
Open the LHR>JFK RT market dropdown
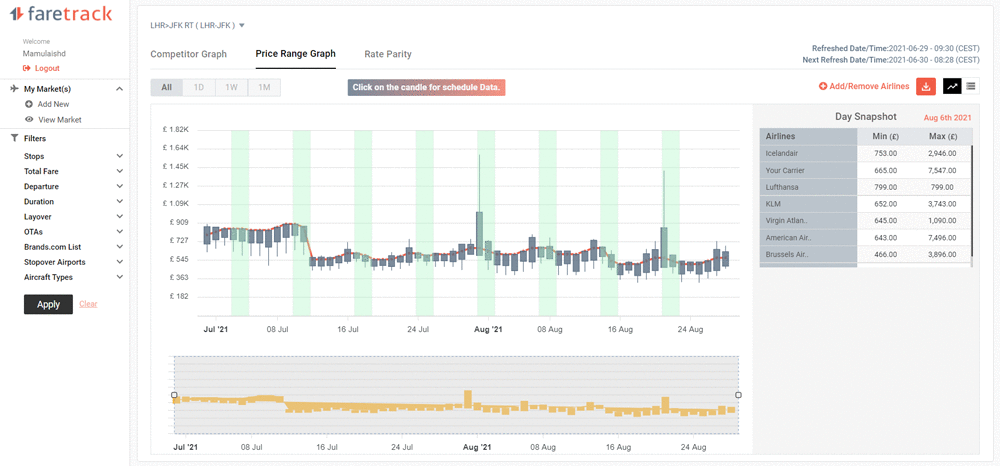(x=198, y=25)
